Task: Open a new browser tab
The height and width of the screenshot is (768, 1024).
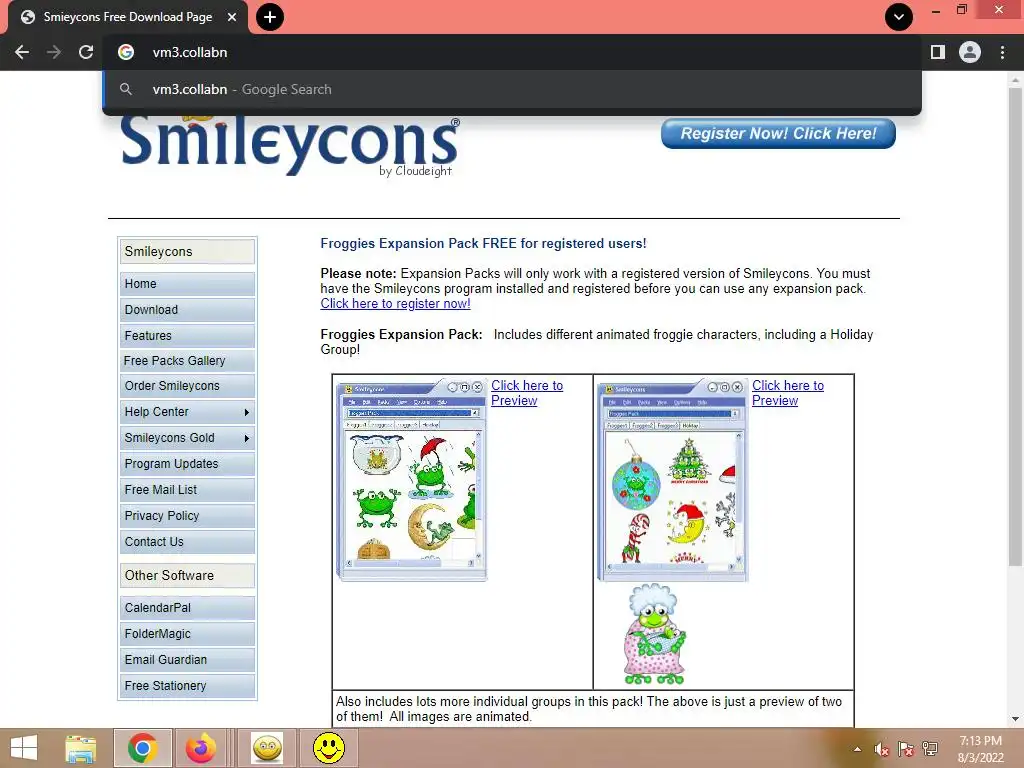Action: (x=270, y=17)
